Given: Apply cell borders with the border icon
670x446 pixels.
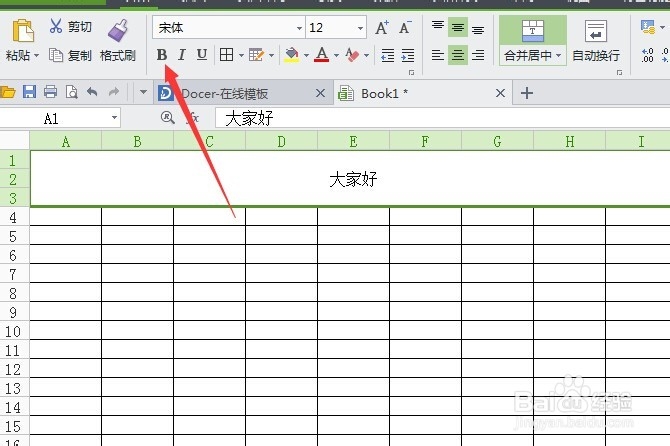Looking at the screenshot, I should pos(226,55).
